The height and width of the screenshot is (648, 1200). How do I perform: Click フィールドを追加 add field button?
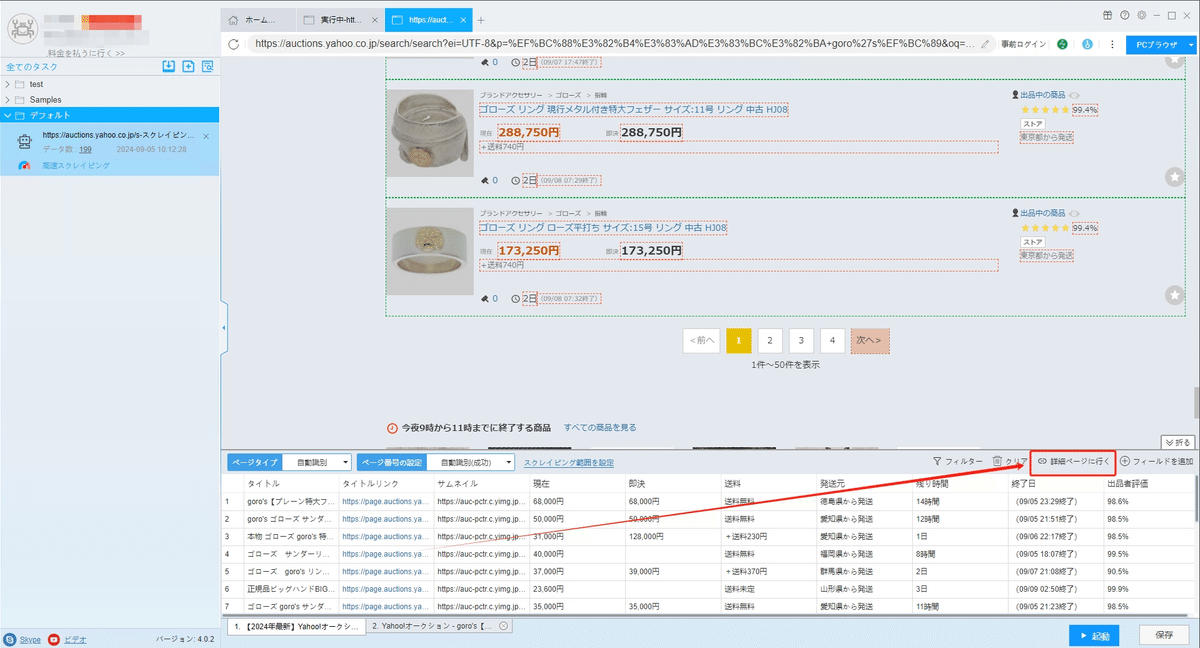pyautogui.click(x=1156, y=461)
